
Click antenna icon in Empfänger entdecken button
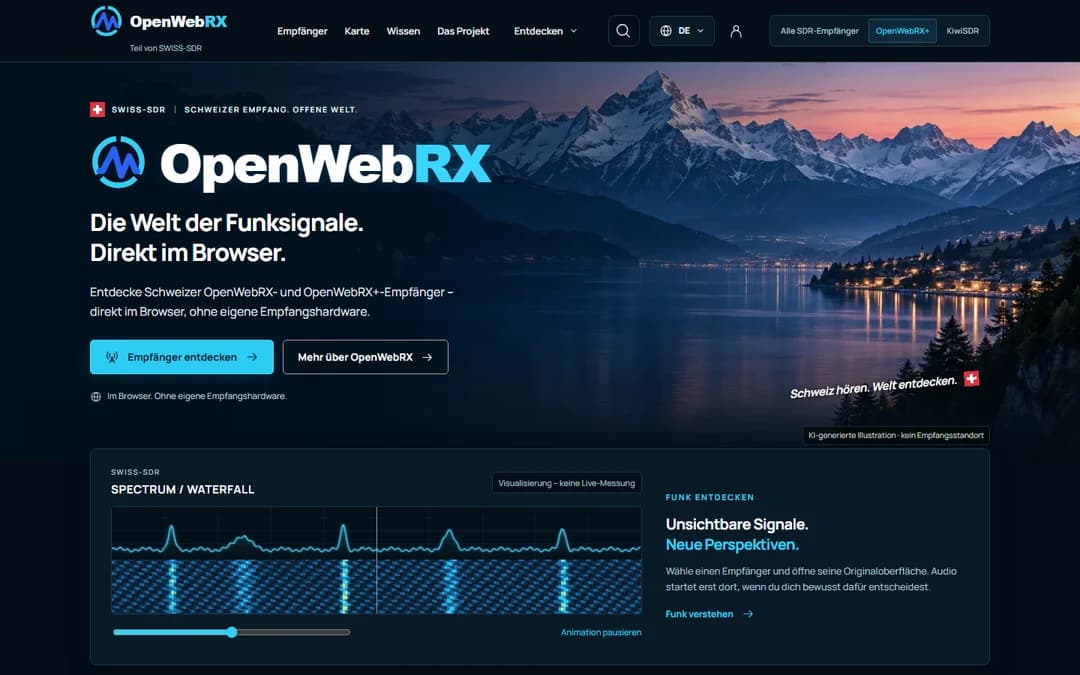click(x=112, y=357)
